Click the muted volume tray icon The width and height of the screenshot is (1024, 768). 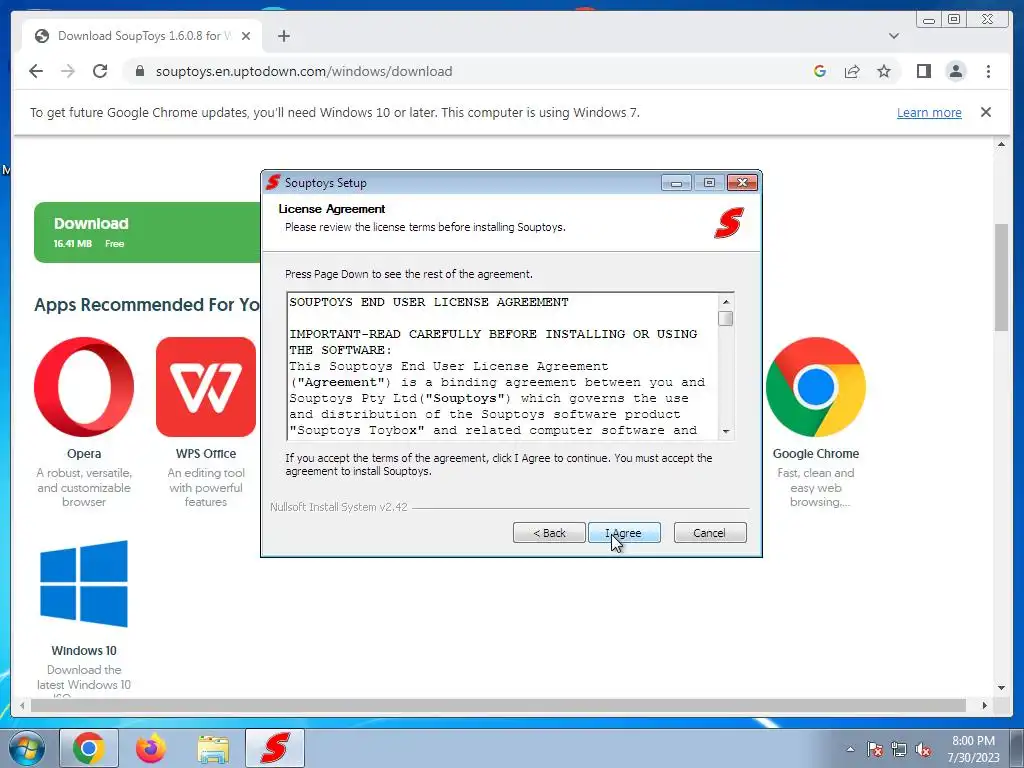(923, 749)
